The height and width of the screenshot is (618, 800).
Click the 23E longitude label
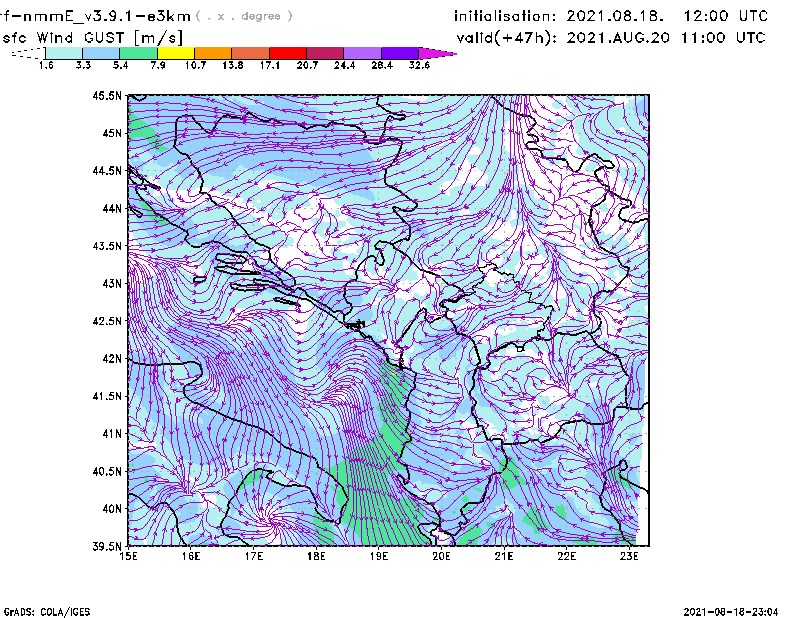click(629, 556)
